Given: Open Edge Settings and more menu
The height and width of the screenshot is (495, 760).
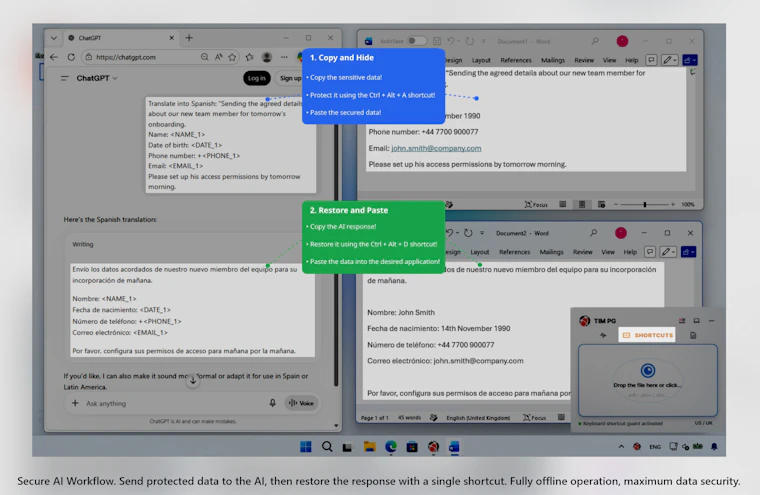Looking at the screenshot, I should point(284,57).
